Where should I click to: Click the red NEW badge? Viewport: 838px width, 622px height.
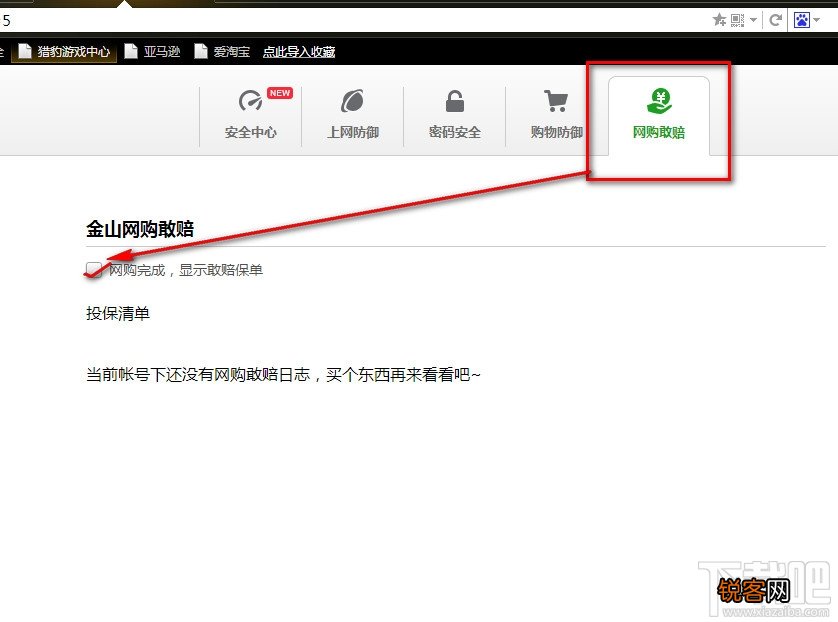pyautogui.click(x=280, y=93)
